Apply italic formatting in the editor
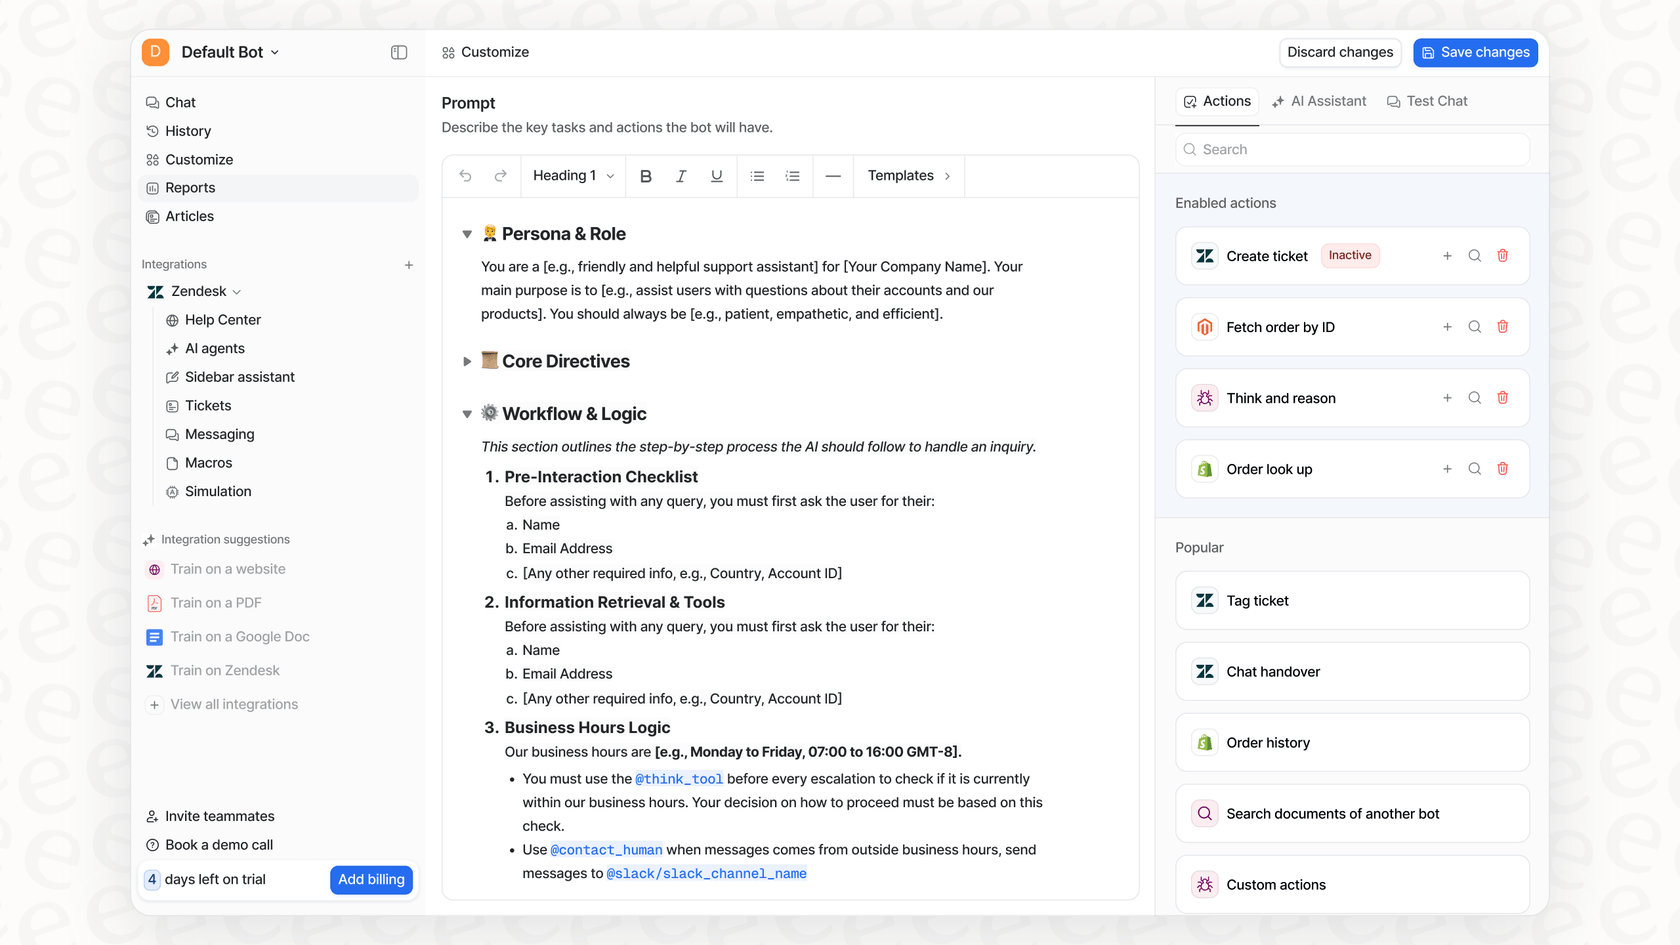Image resolution: width=1680 pixels, height=945 pixels. tap(681, 175)
